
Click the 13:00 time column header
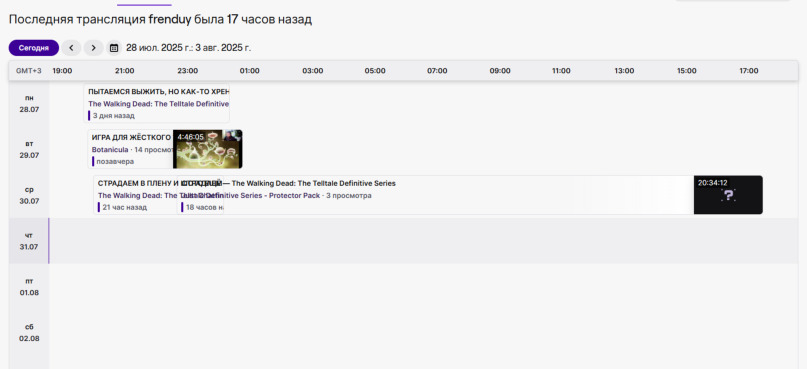(624, 71)
